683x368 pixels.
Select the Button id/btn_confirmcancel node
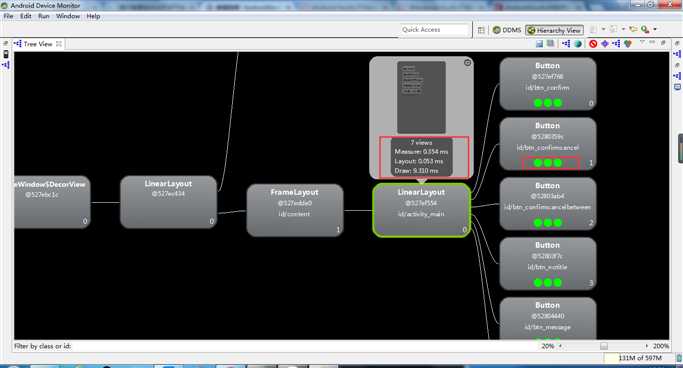tap(548, 144)
